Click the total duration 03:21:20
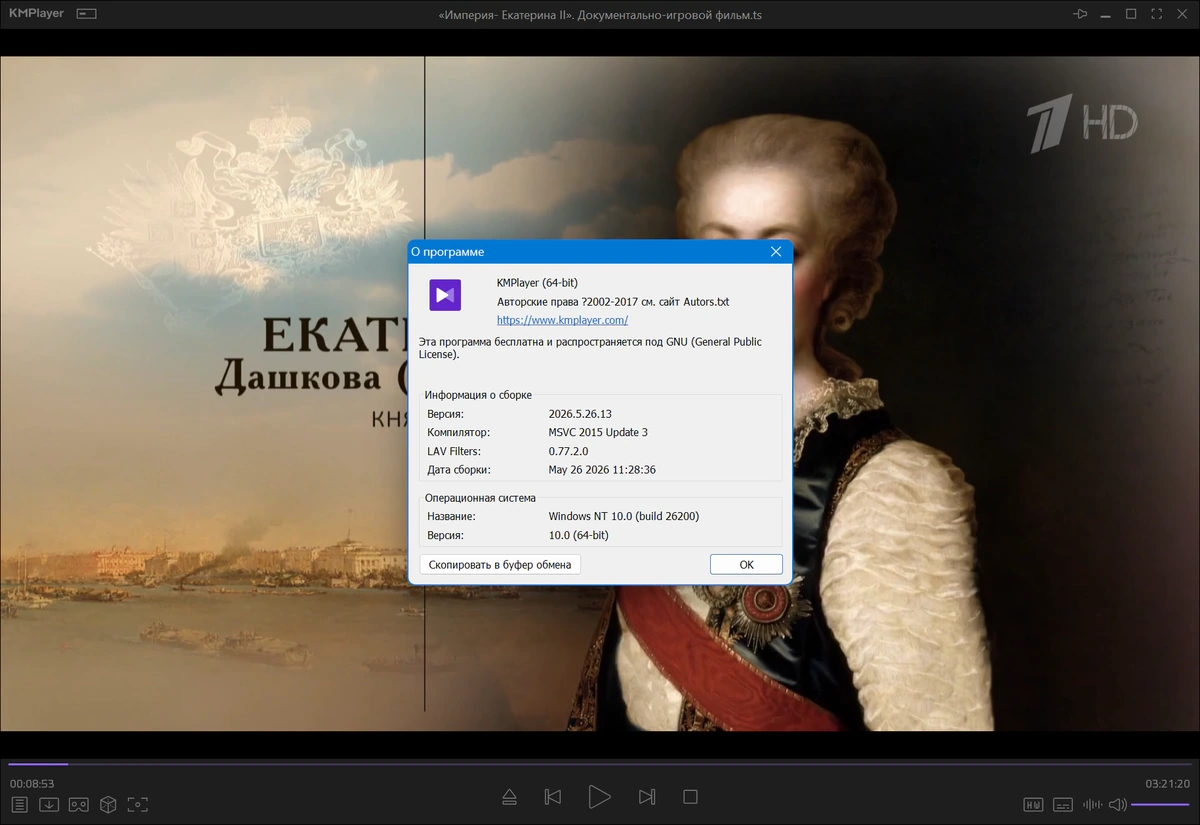The height and width of the screenshot is (825, 1200). [1168, 784]
